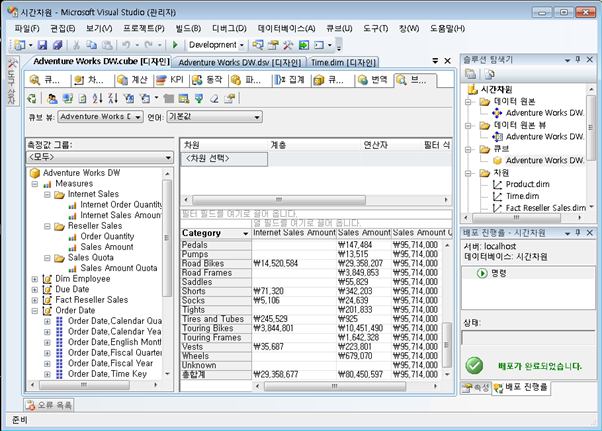Click the crossed tools icon in main toolbar
This screenshot has height=431, width=602.
pos(288,45)
